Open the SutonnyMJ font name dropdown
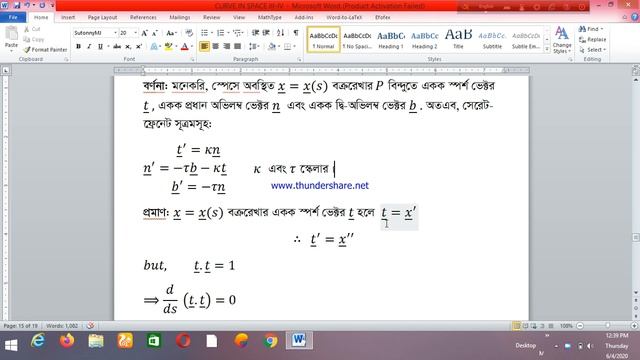 (x=116, y=33)
